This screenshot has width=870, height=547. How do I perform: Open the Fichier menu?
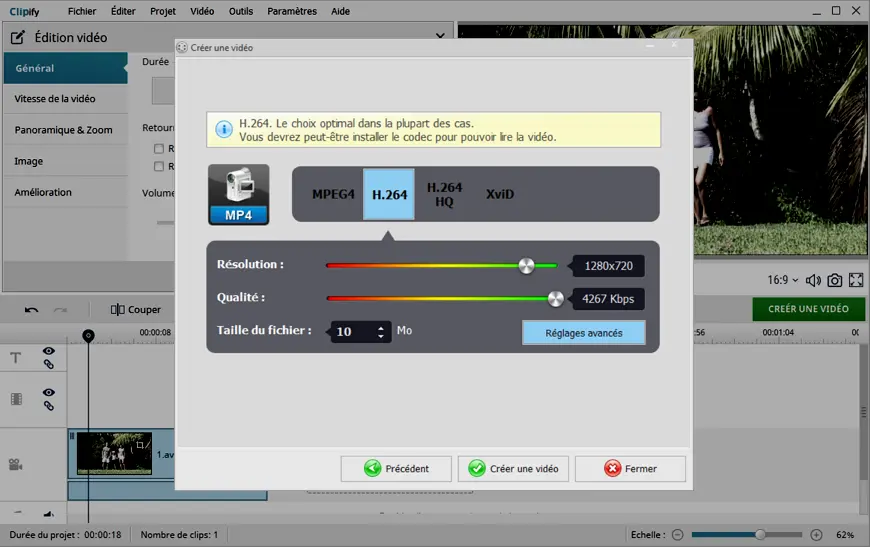click(82, 11)
